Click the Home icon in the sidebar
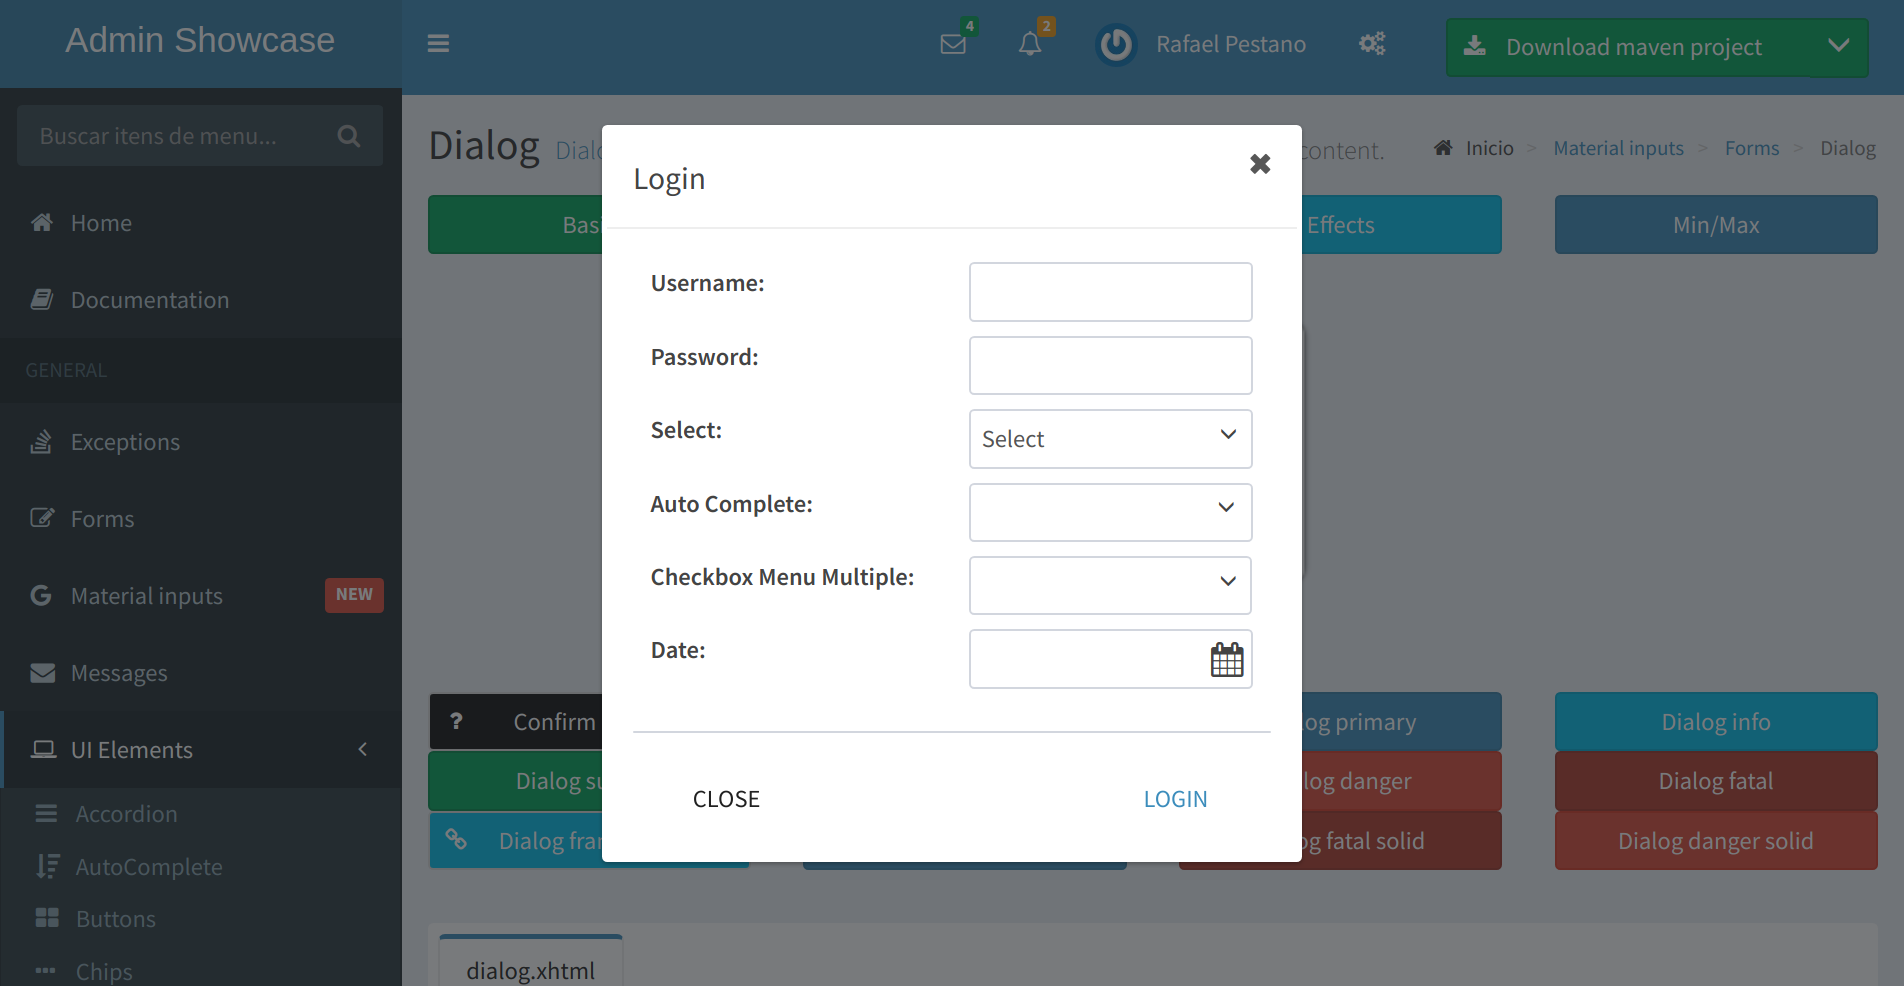The width and height of the screenshot is (1904, 986). coord(41,222)
